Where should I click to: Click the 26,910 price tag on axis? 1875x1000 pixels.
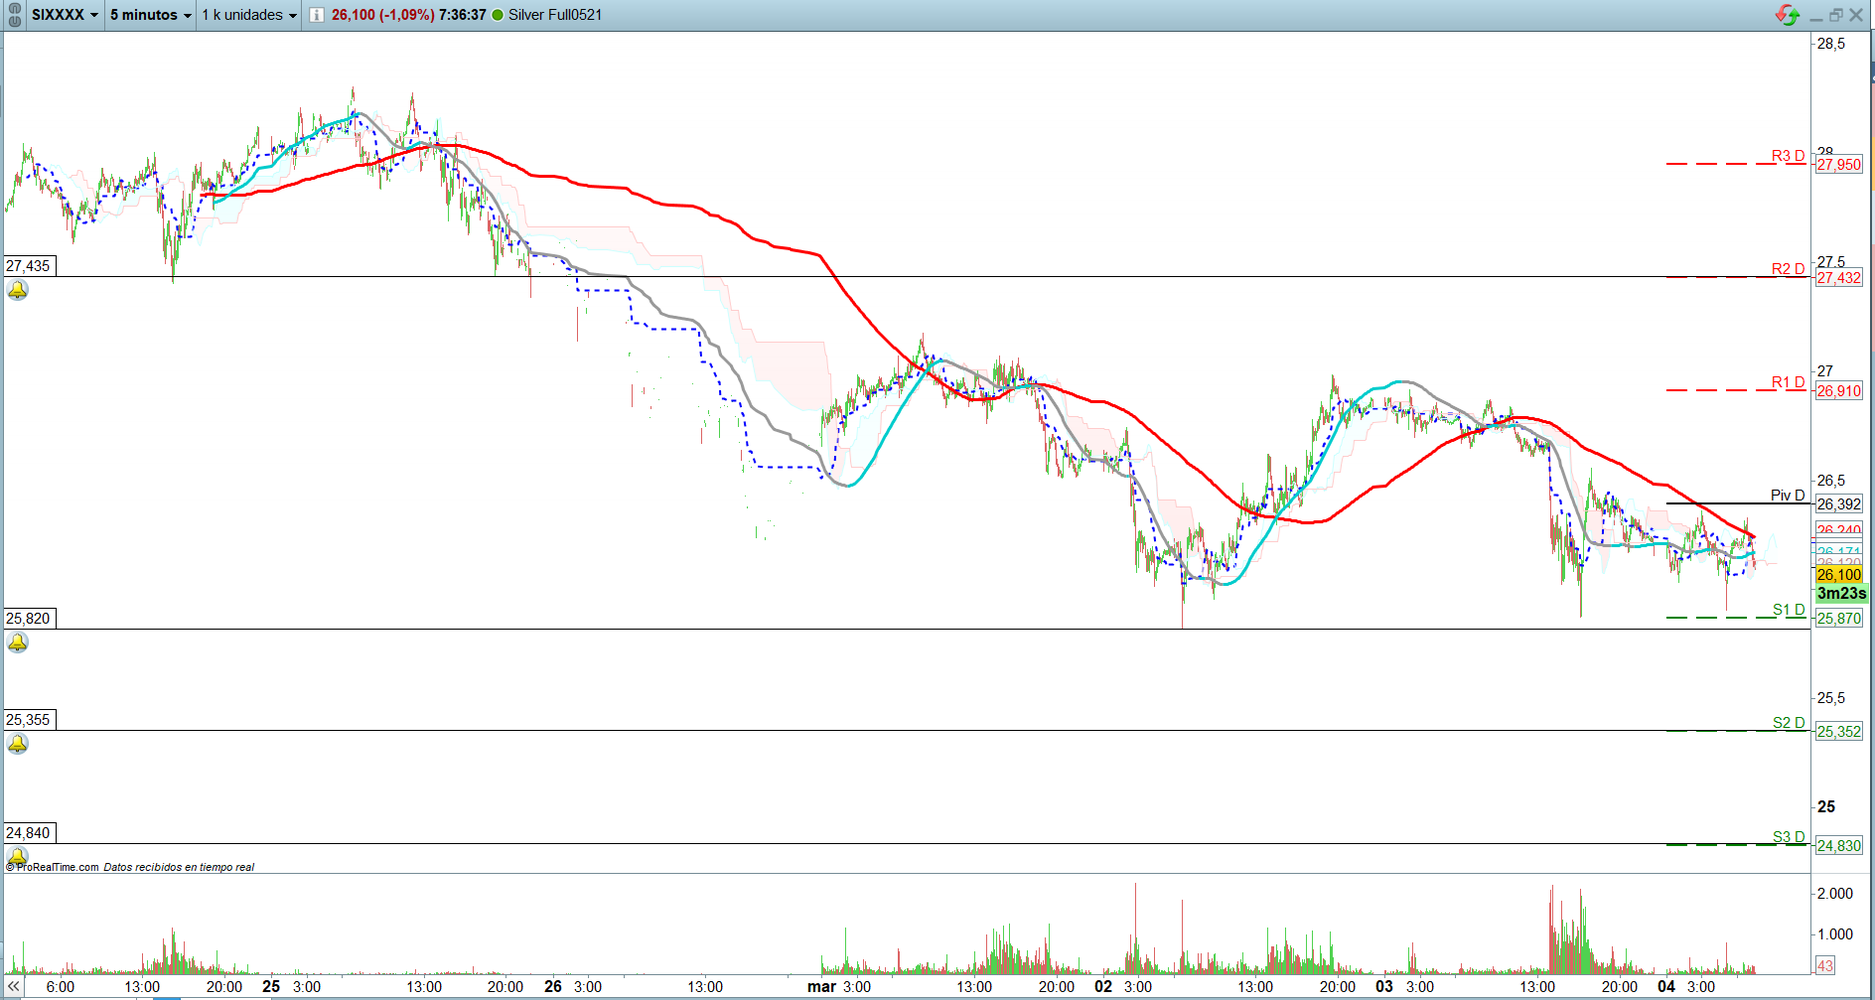1839,391
